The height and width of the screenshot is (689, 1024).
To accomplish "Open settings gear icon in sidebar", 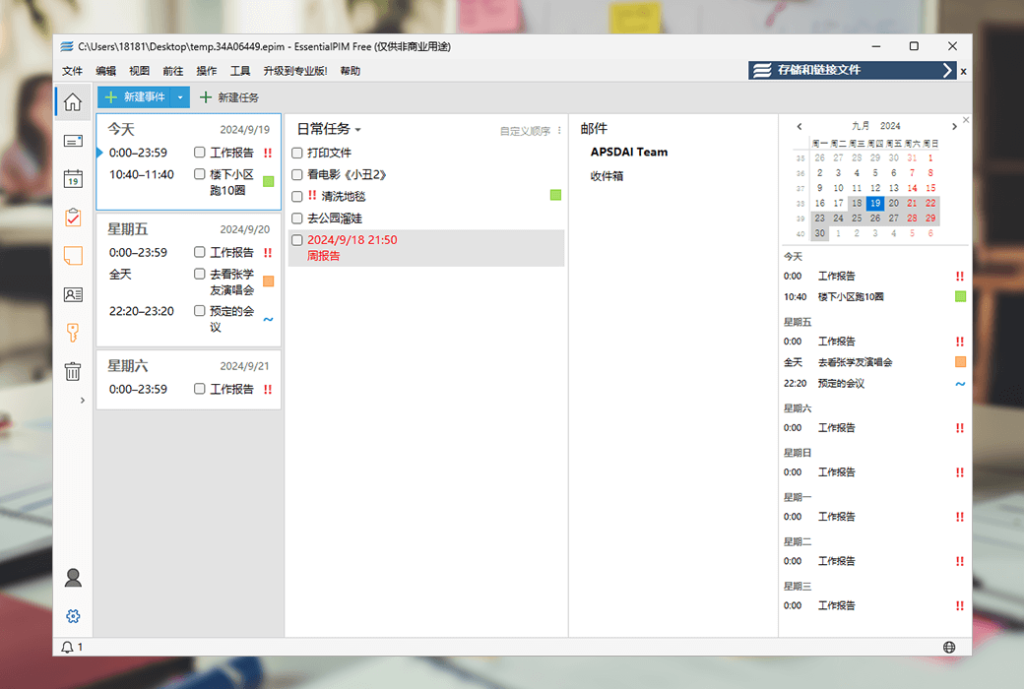I will click(72, 616).
